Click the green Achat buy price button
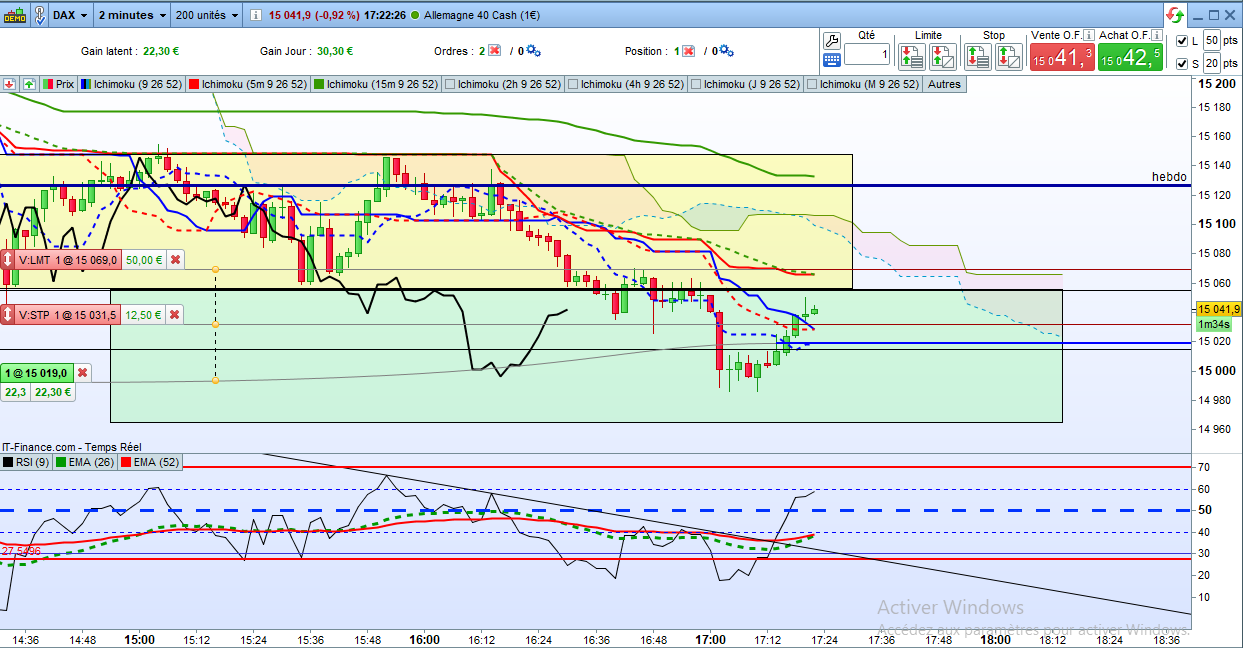Screen dimensions: 1243x648 point(1131,58)
